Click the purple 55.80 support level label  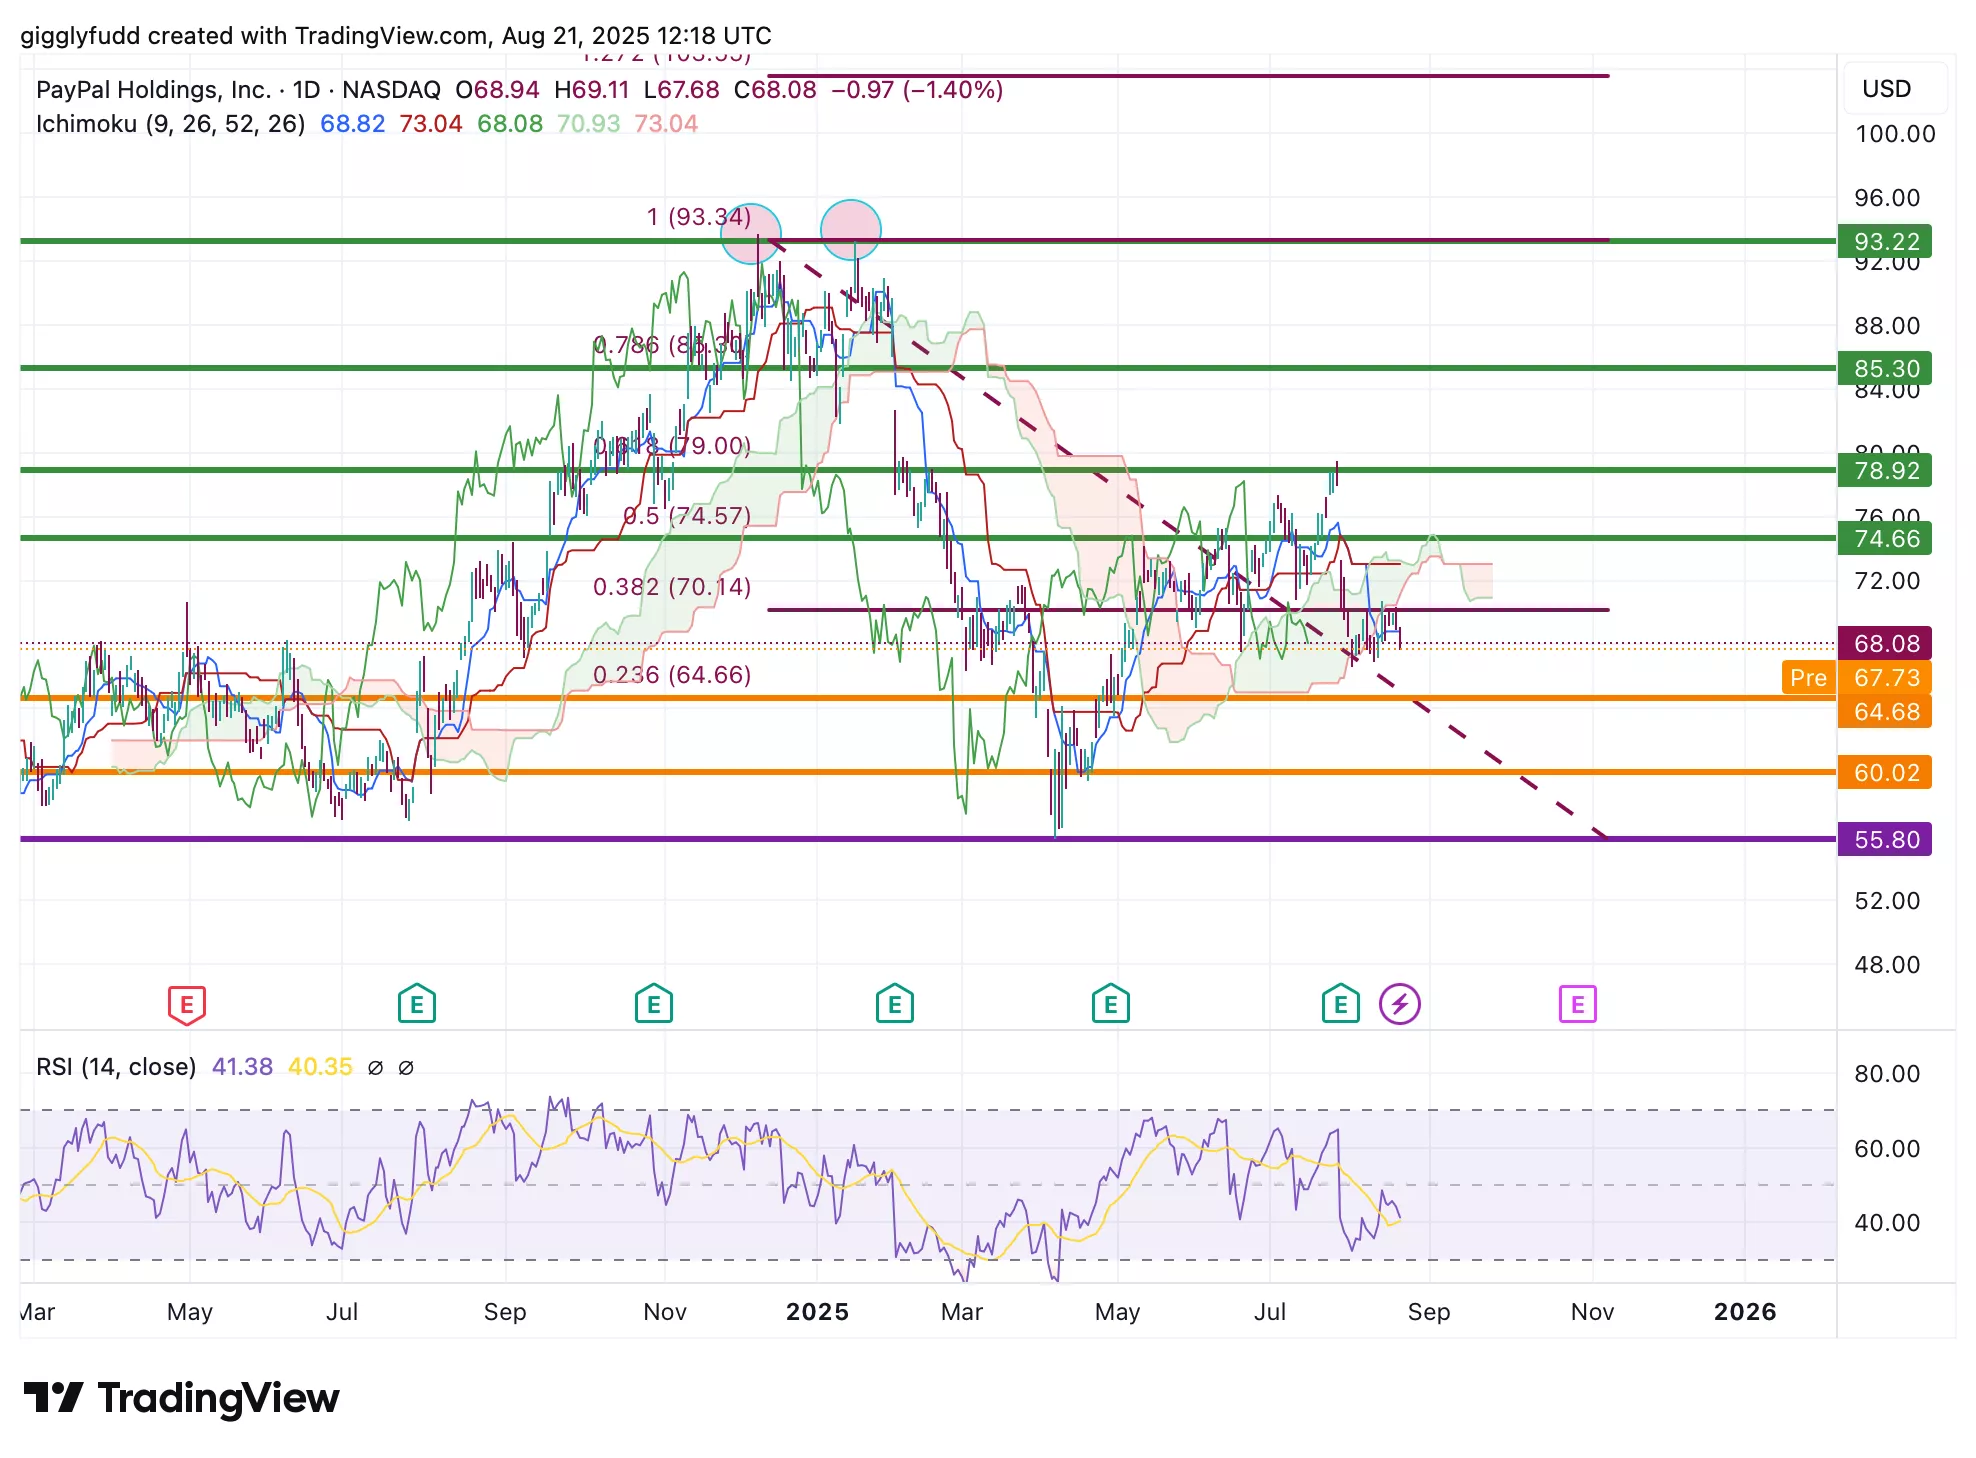pyautogui.click(x=1885, y=840)
